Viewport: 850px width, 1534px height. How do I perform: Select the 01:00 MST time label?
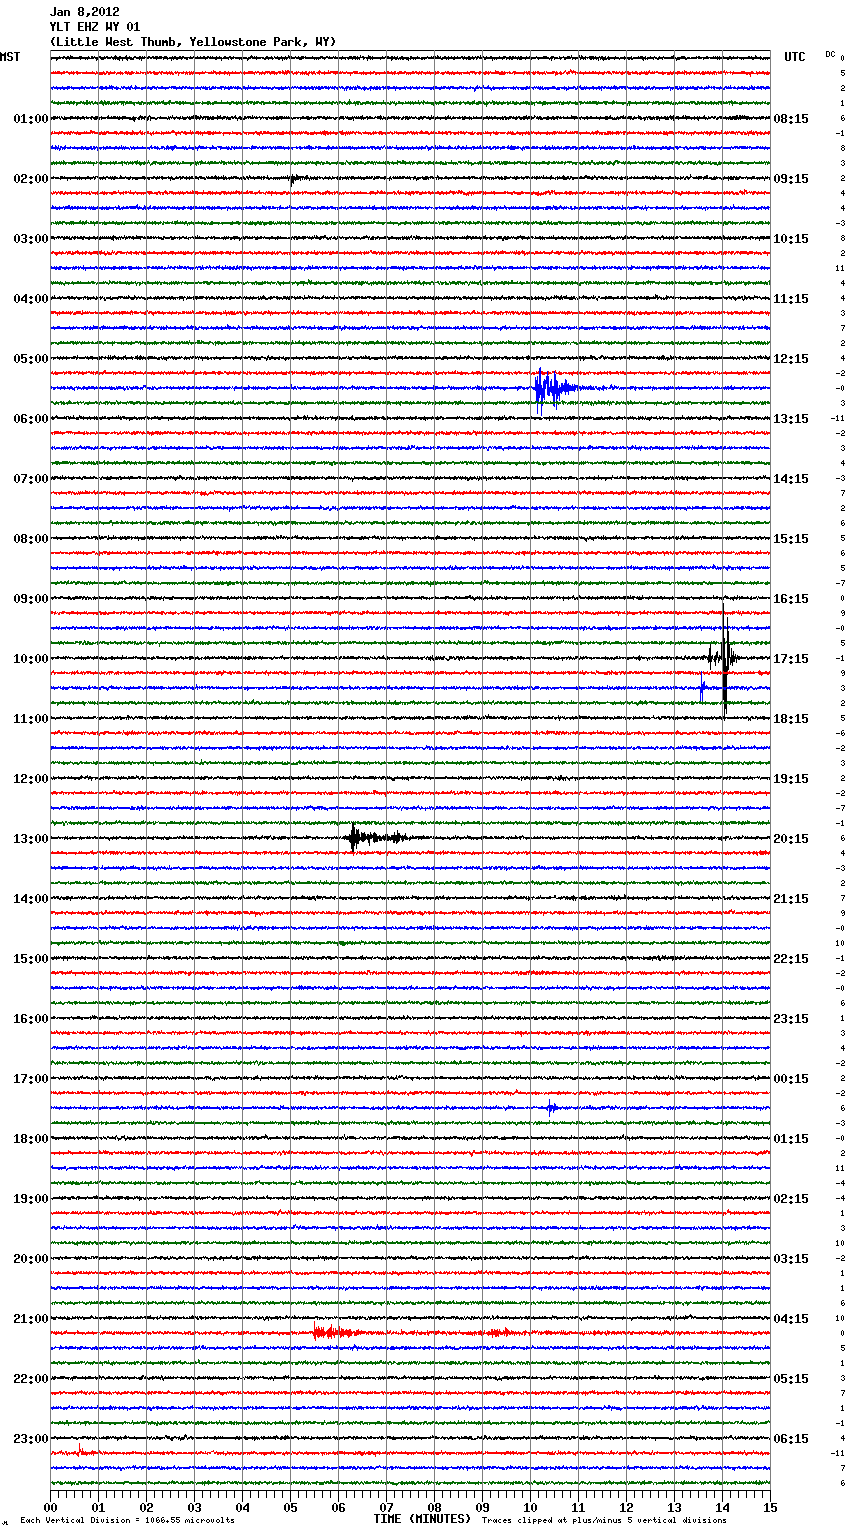tap(31, 119)
